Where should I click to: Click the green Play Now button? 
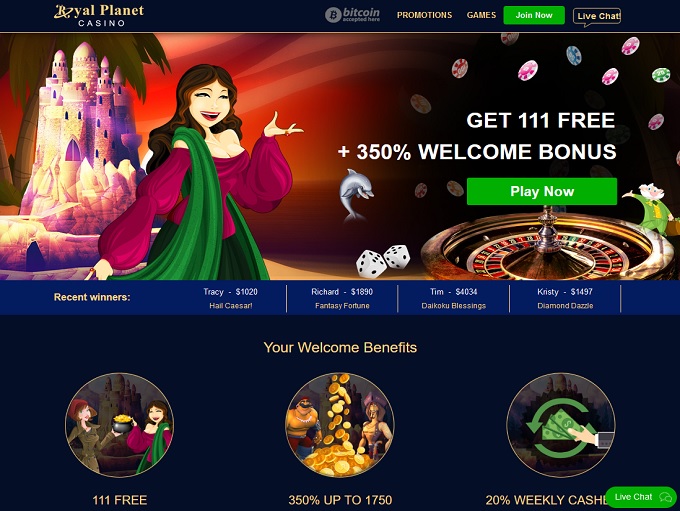coord(542,191)
